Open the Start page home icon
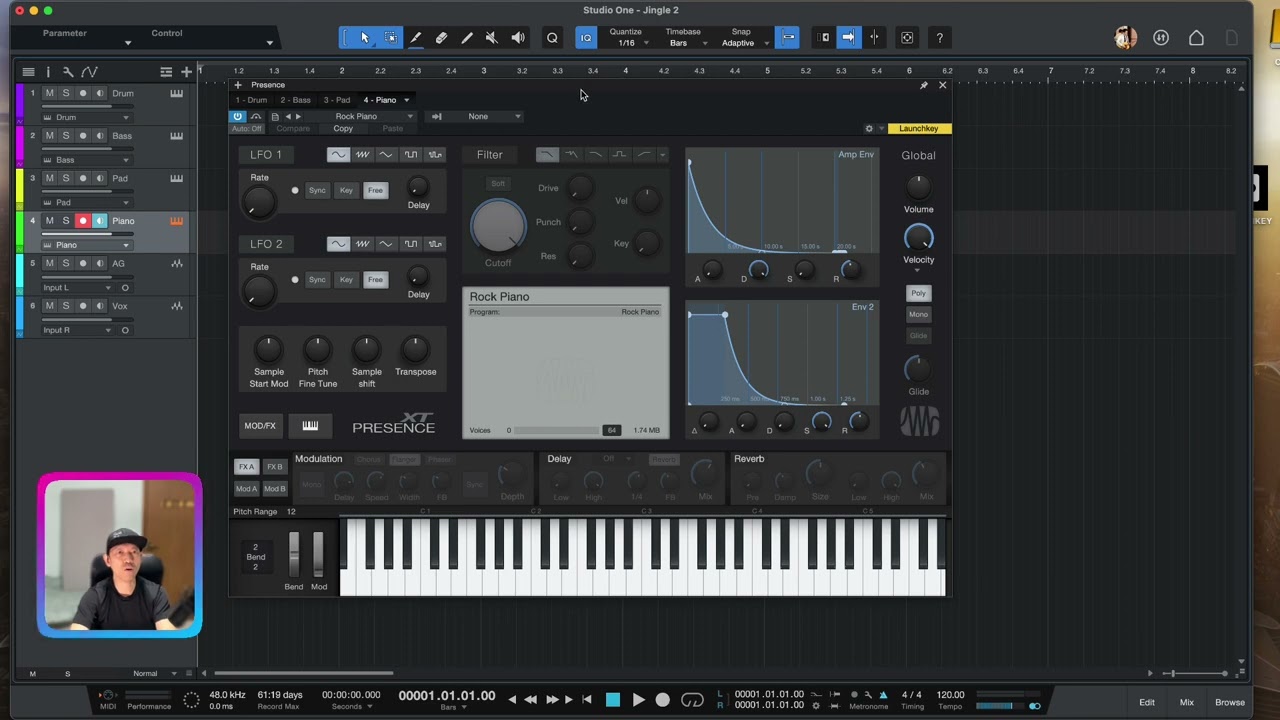Image resolution: width=1280 pixels, height=720 pixels. tap(1196, 38)
